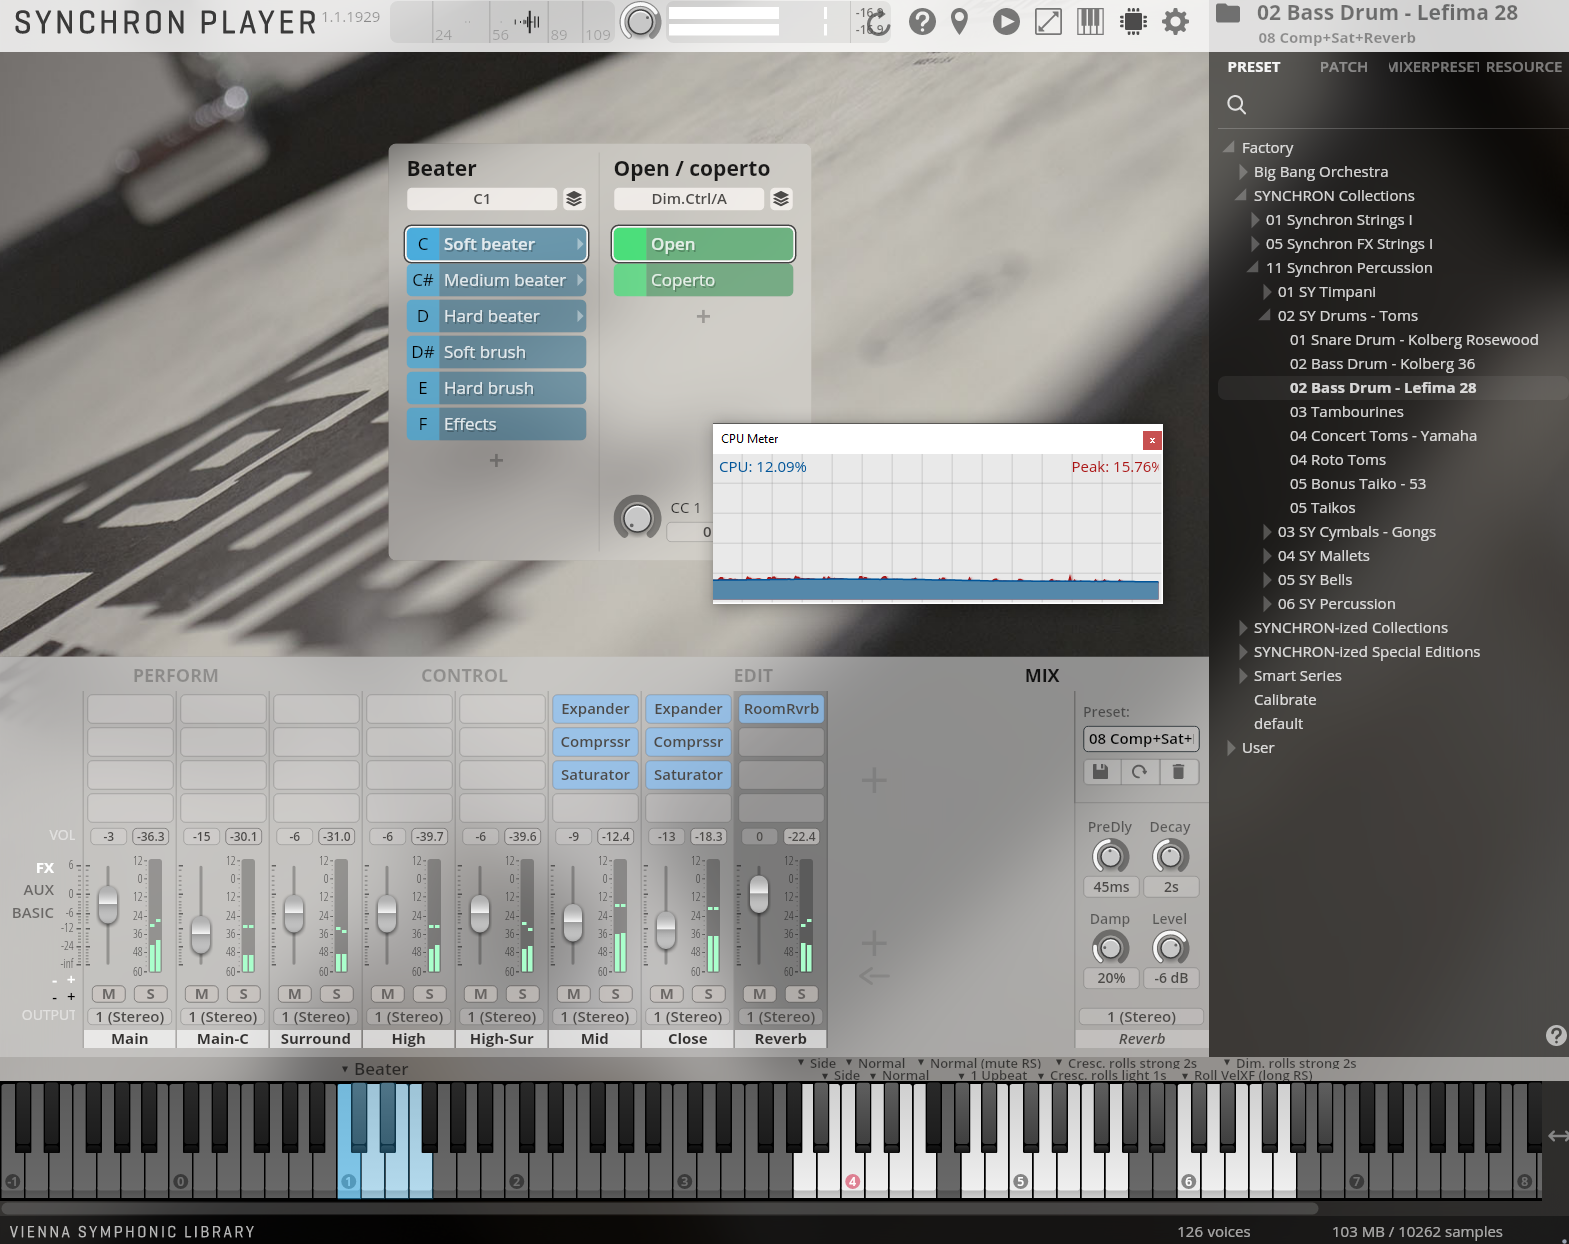Collapse the Factory tree node
The height and width of the screenshot is (1244, 1569).
[1229, 147]
